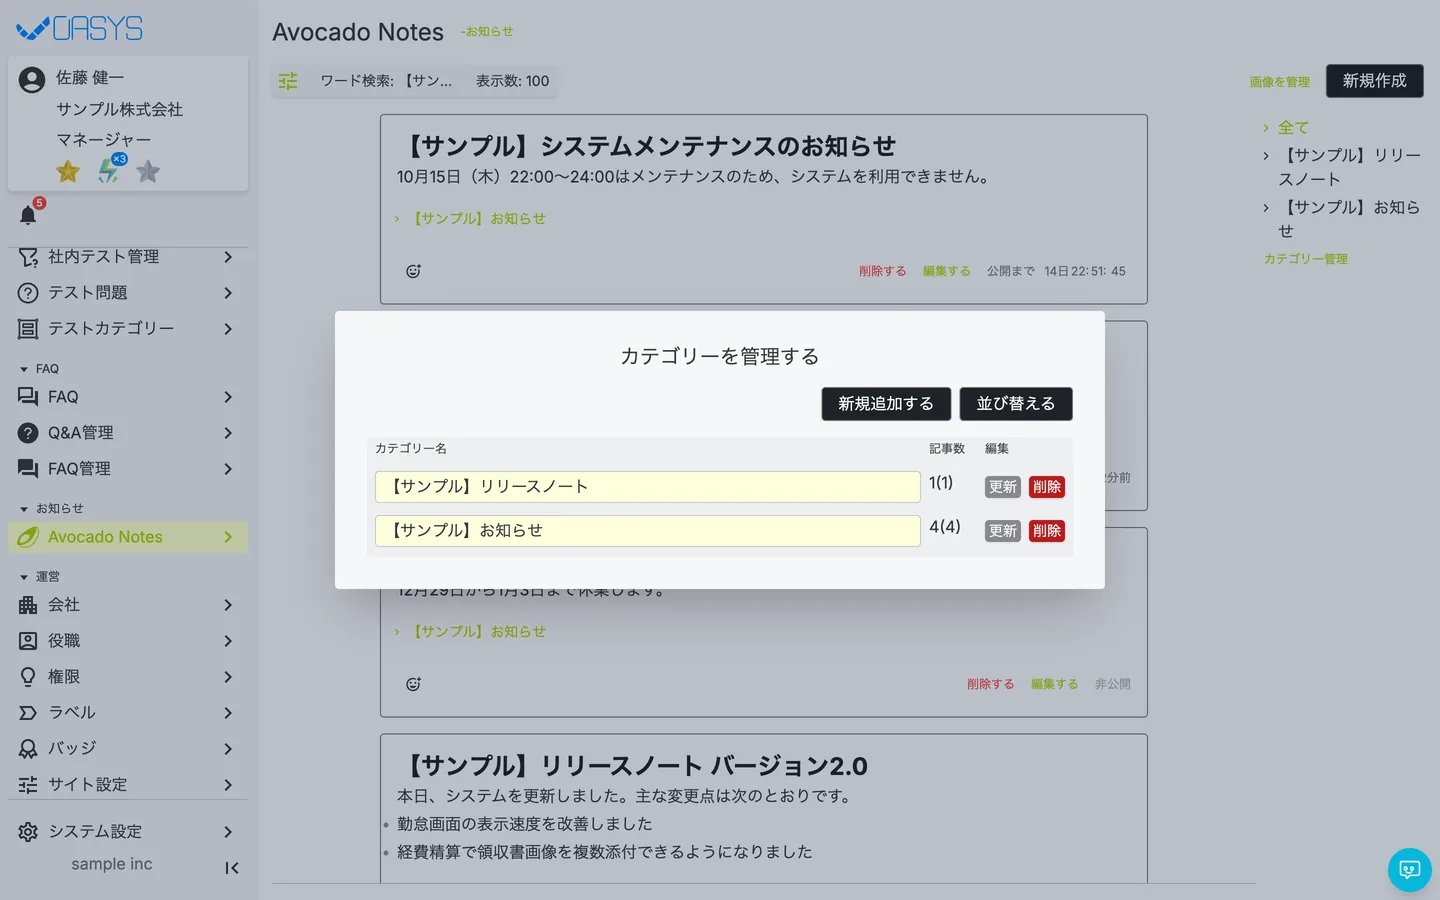
Task: Expand the 社内テスト管理 chevron
Action: (228, 257)
